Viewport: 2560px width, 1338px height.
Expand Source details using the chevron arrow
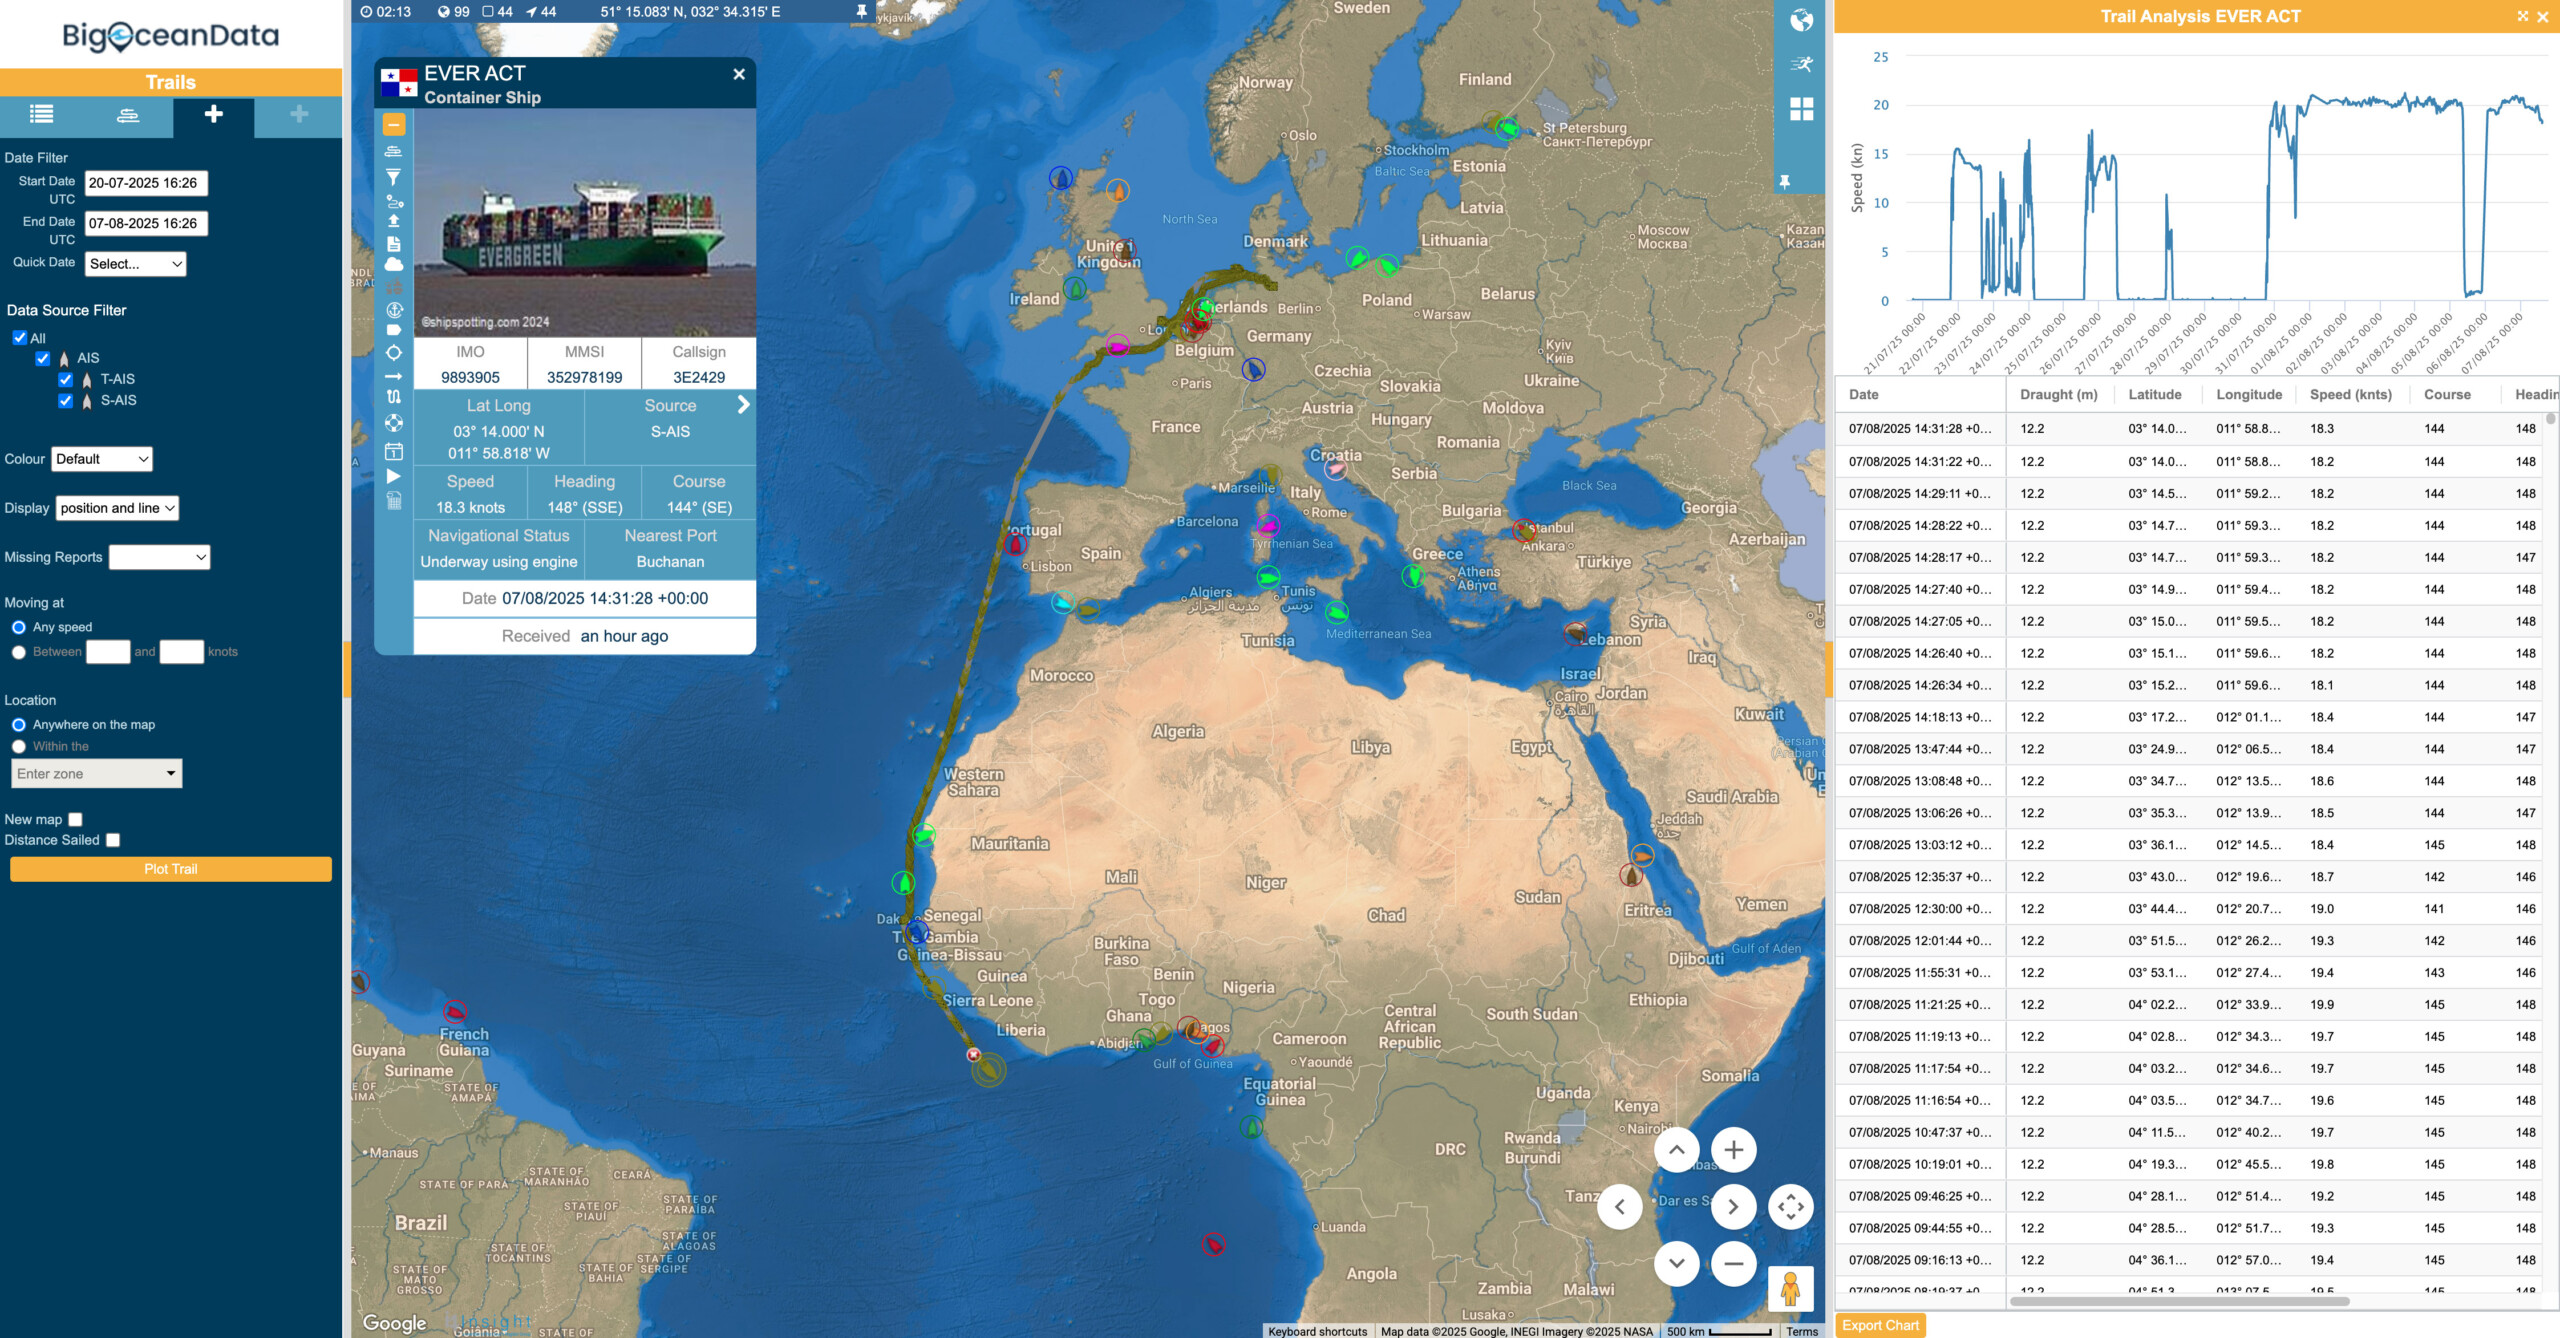pyautogui.click(x=742, y=405)
